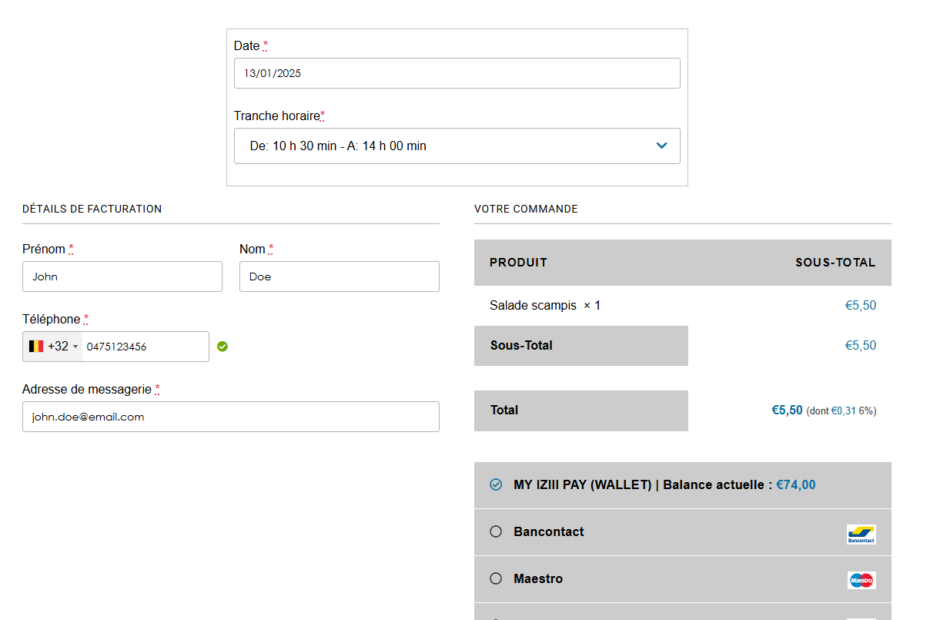Click the Maestro card logo
The image size is (930, 620).
860,580
